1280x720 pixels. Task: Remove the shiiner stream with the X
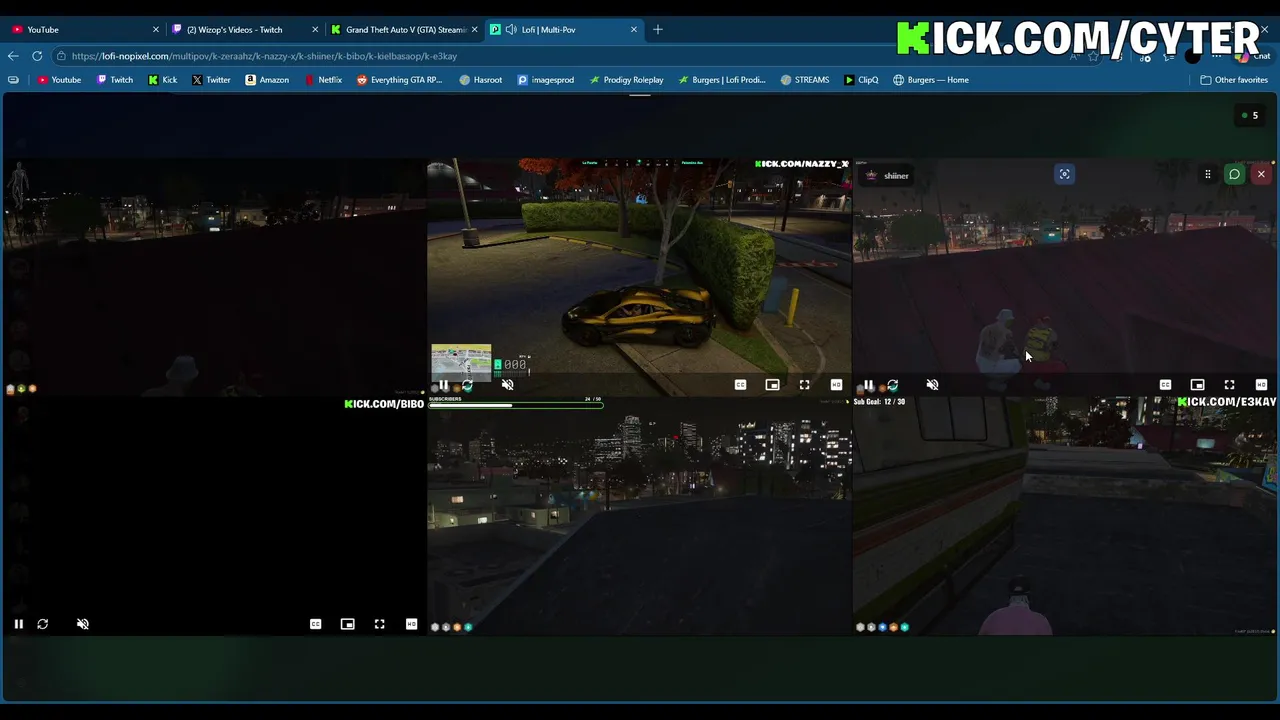click(1261, 175)
